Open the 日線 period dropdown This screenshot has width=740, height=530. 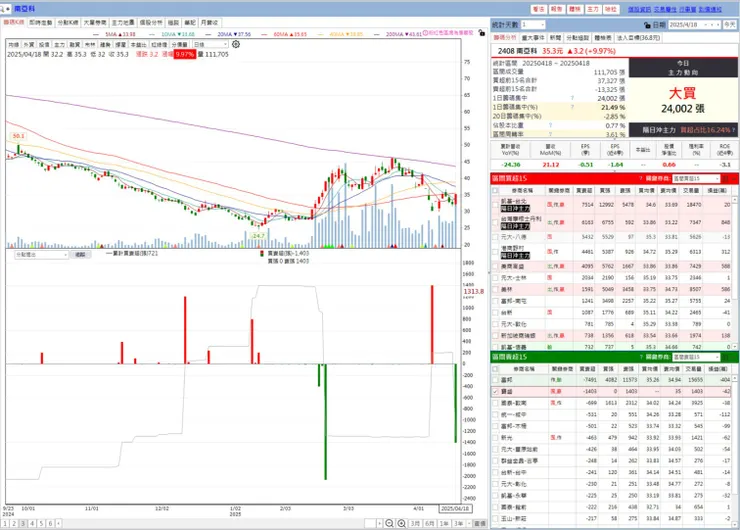[x=210, y=44]
